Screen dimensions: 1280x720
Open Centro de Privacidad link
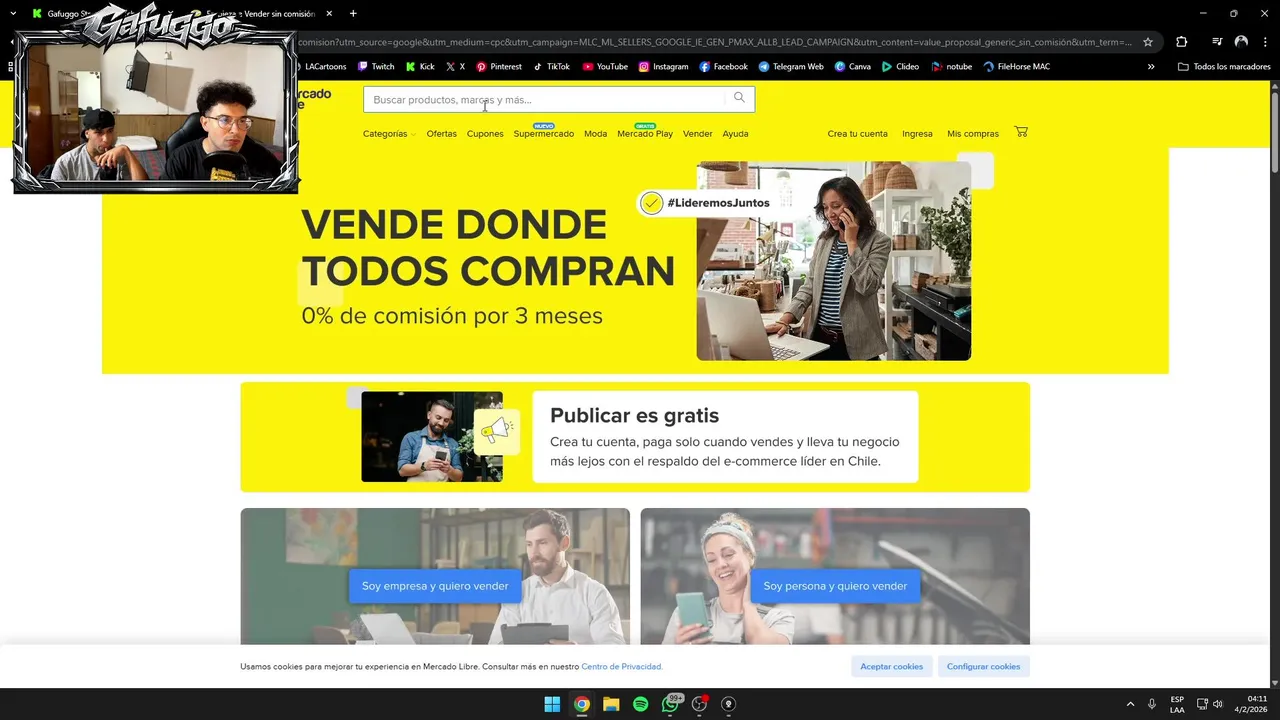coord(622,667)
